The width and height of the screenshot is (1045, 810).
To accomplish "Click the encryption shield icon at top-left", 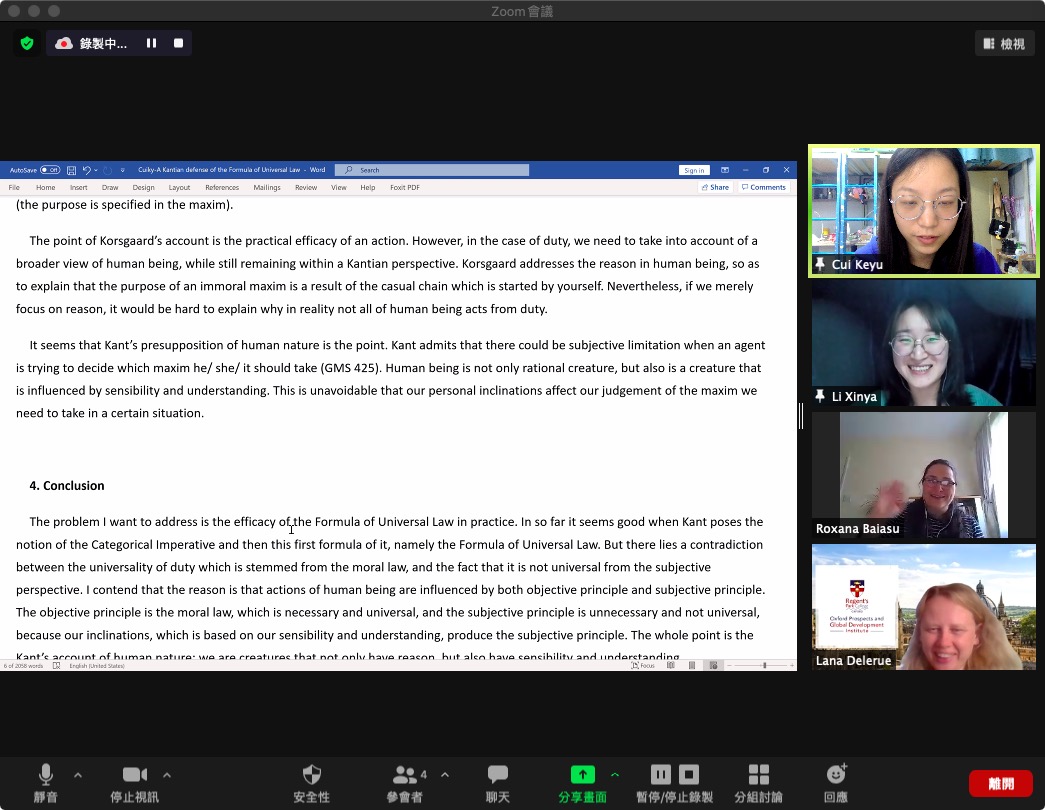I will [27, 43].
